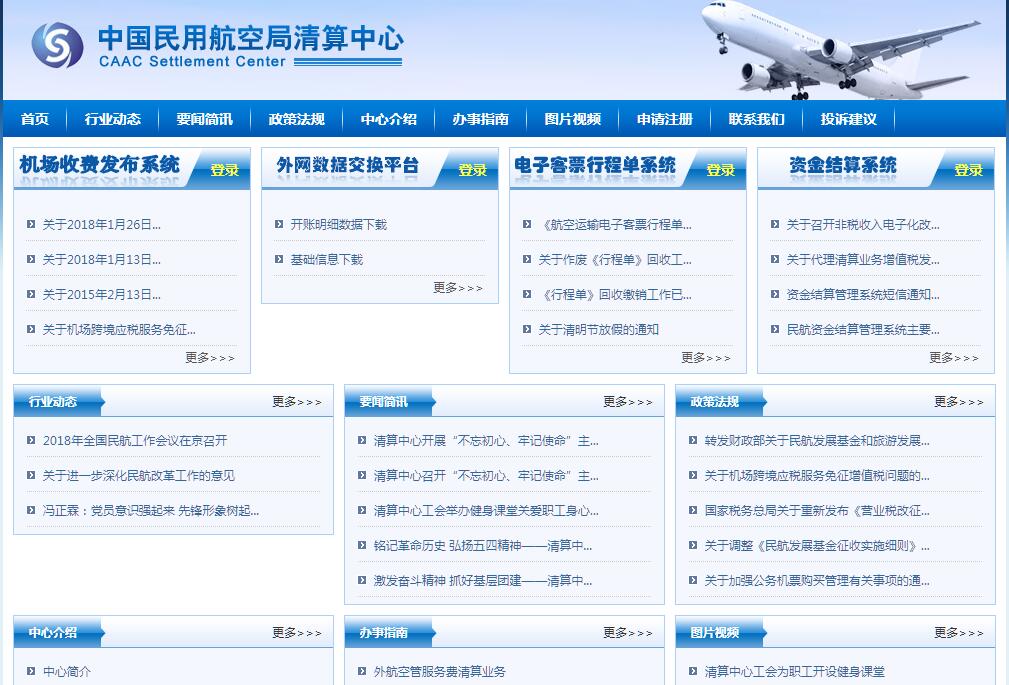Show 更多 under the 政策法规 section header

(x=959, y=402)
